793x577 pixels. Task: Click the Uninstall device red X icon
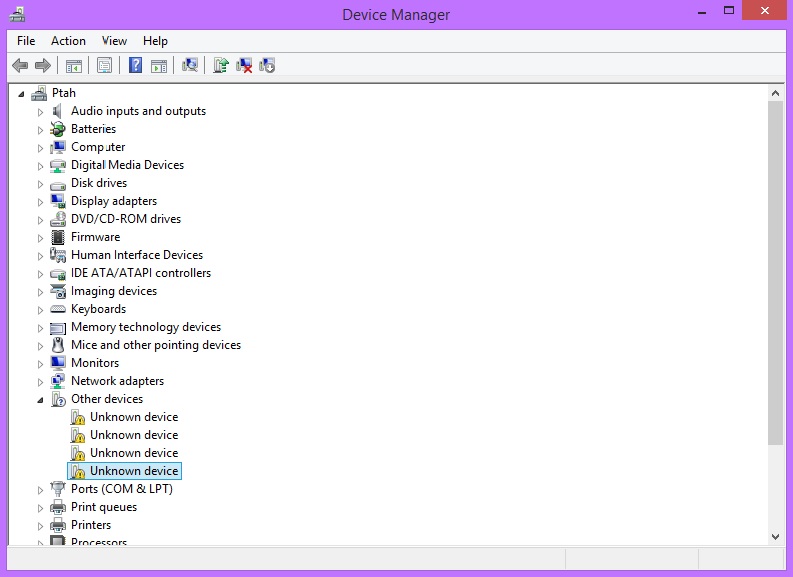coord(243,66)
